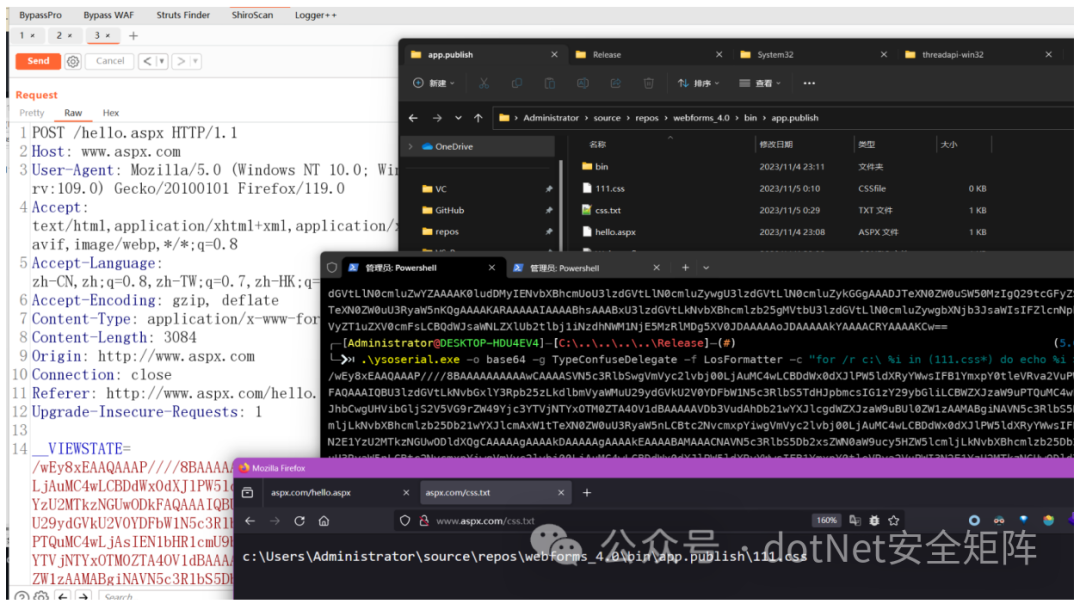The height and width of the screenshot is (604, 1080).
Task: Reload the Firefox page
Action: pyautogui.click(x=300, y=521)
